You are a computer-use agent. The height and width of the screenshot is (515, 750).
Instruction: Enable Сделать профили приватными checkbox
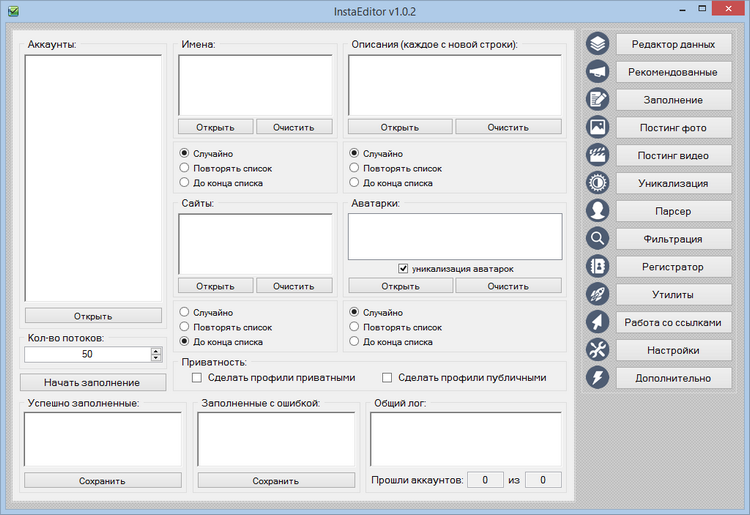click(x=197, y=378)
